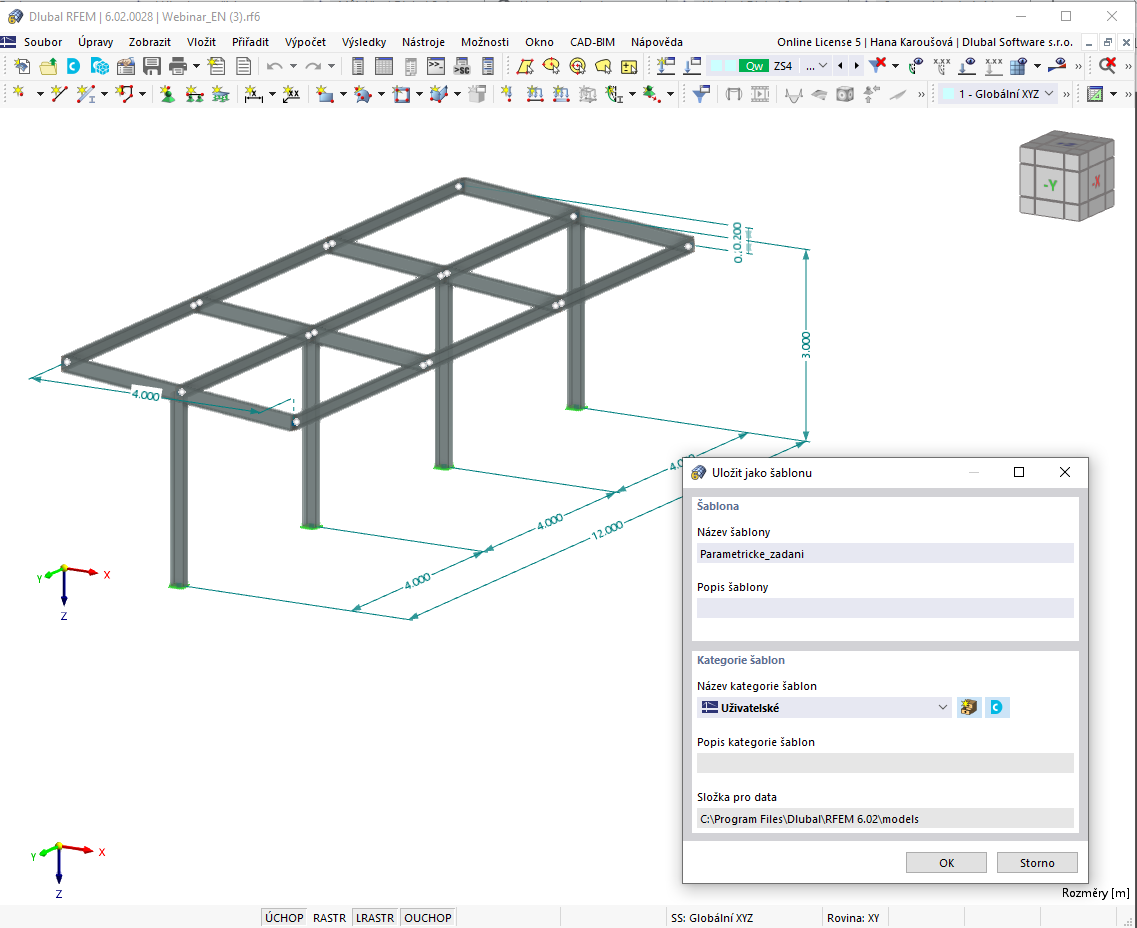Open the Úpravy menu
Image resolution: width=1137 pixels, height=928 pixels.
(x=96, y=42)
